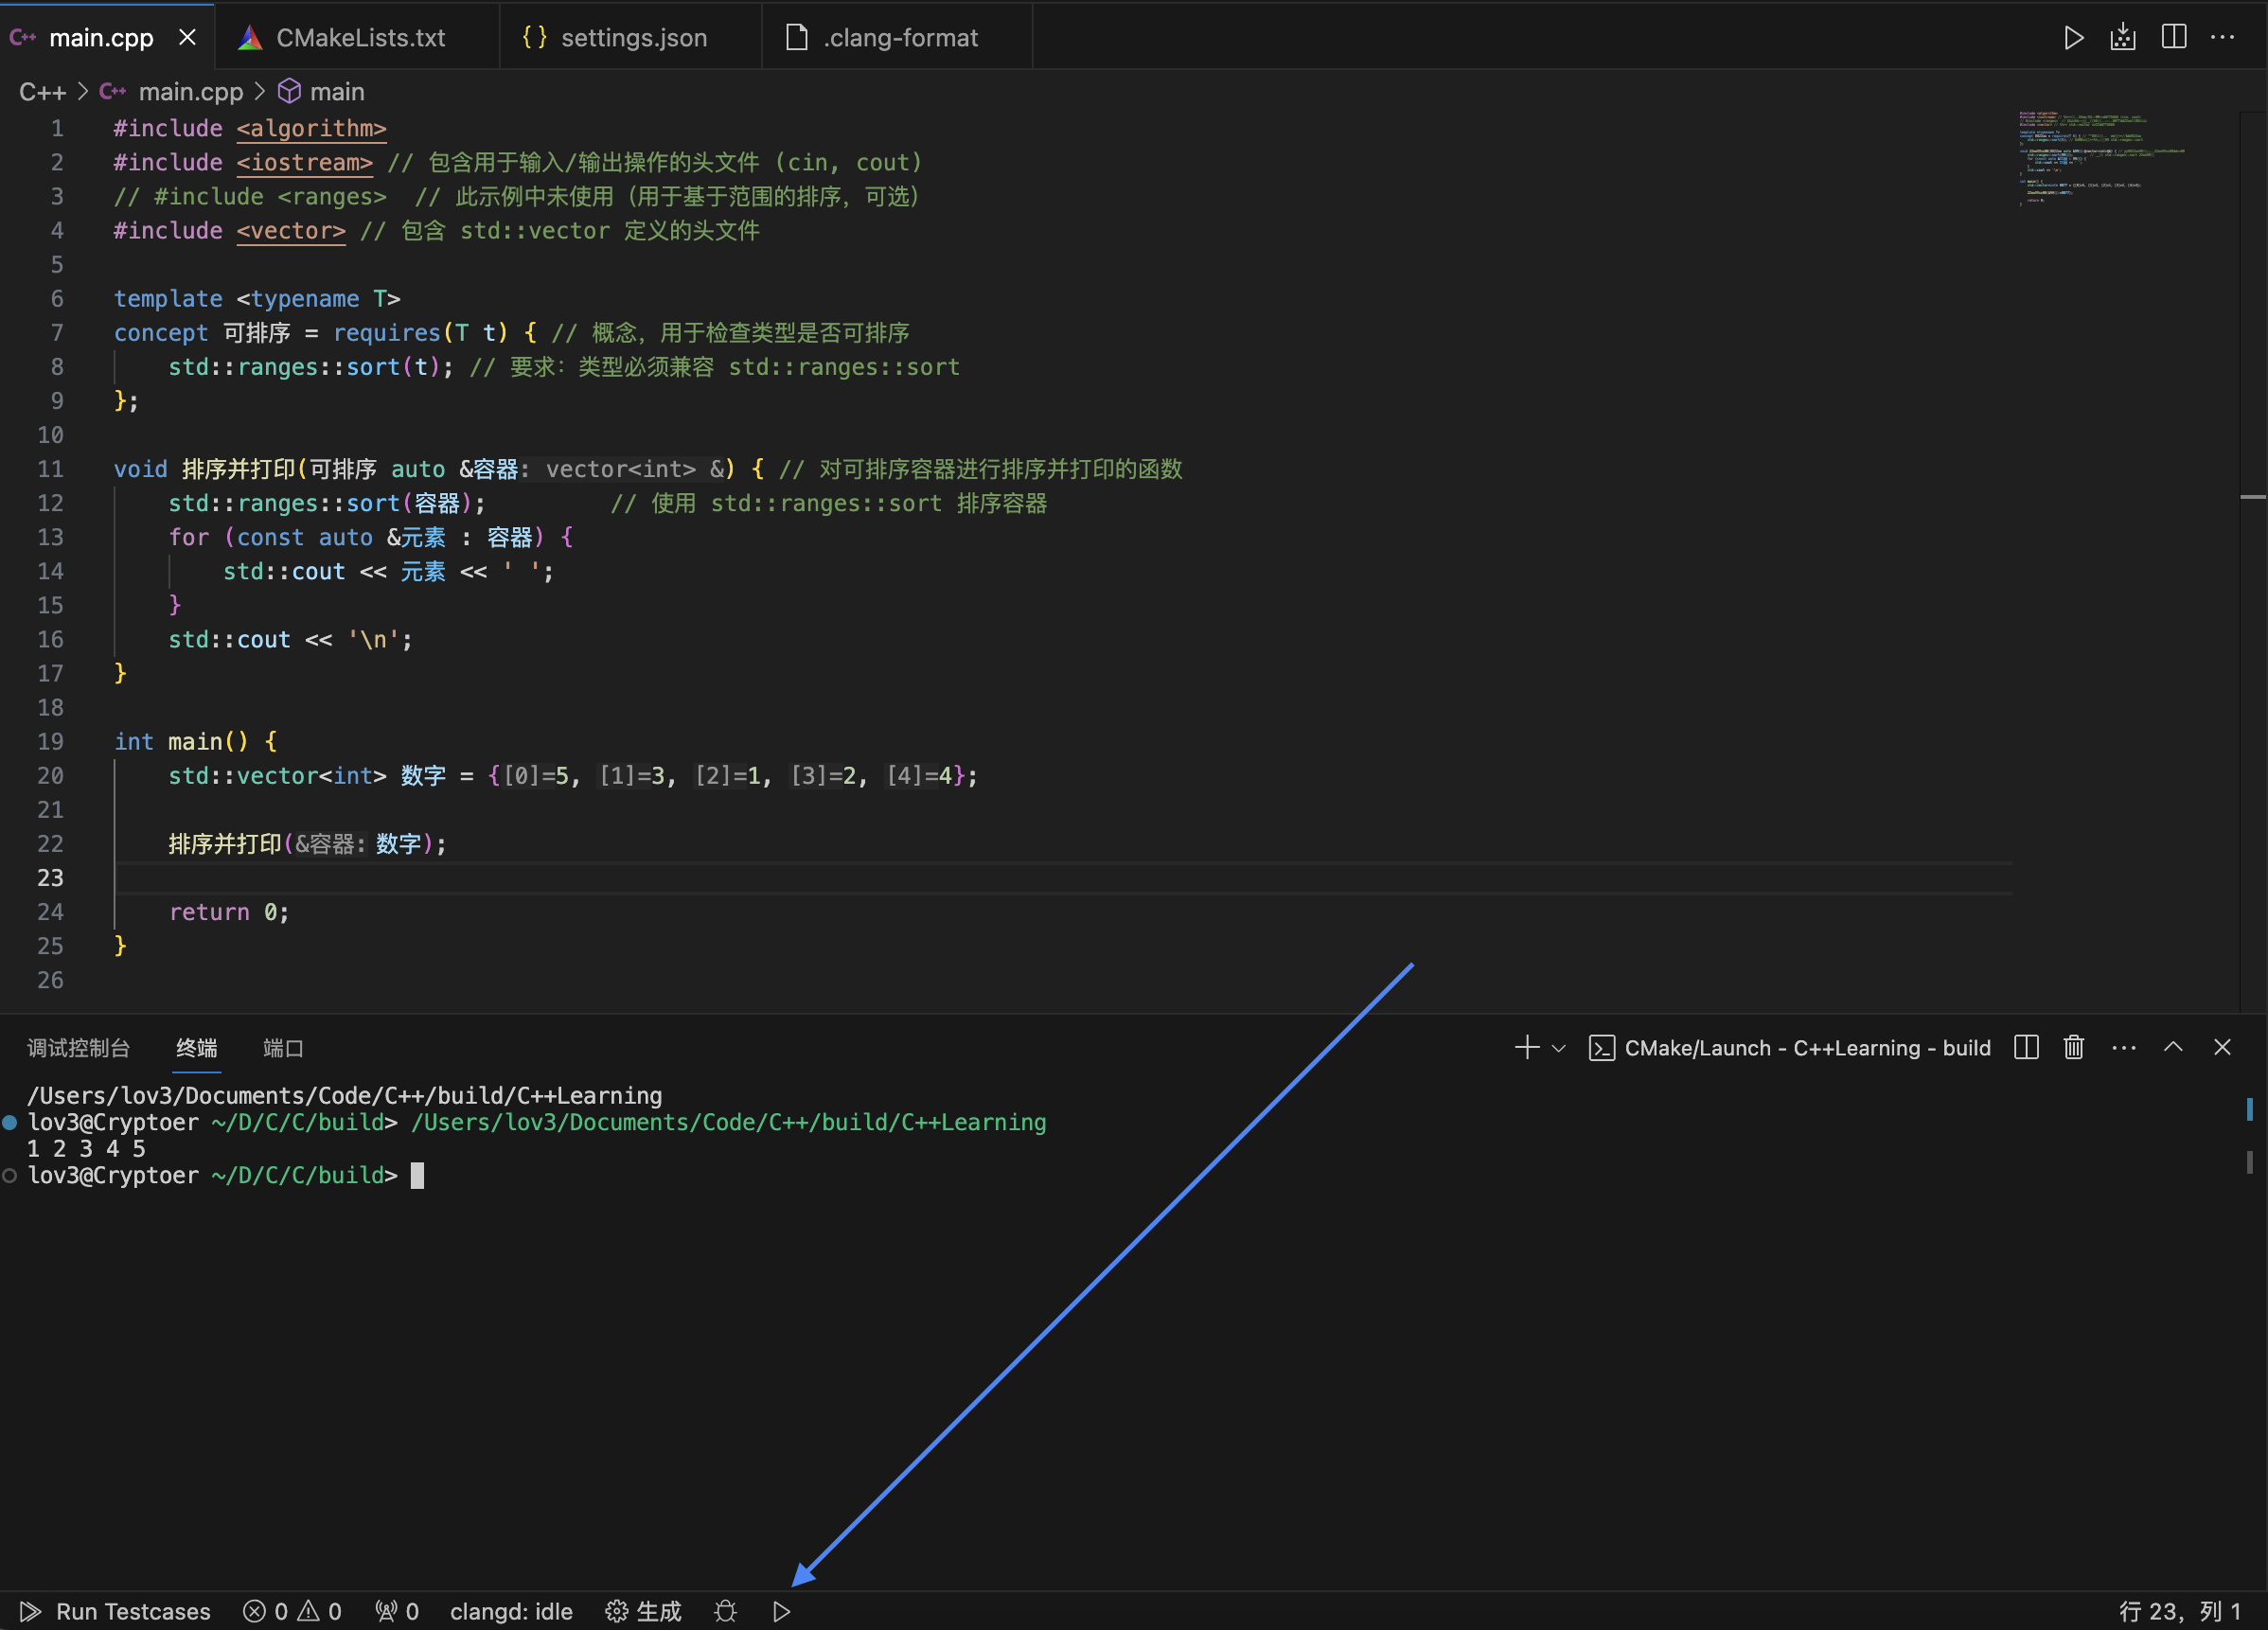The width and height of the screenshot is (2268, 1630).
Task: Click the CMake debug bug icon in status bar
Action: [x=726, y=1611]
